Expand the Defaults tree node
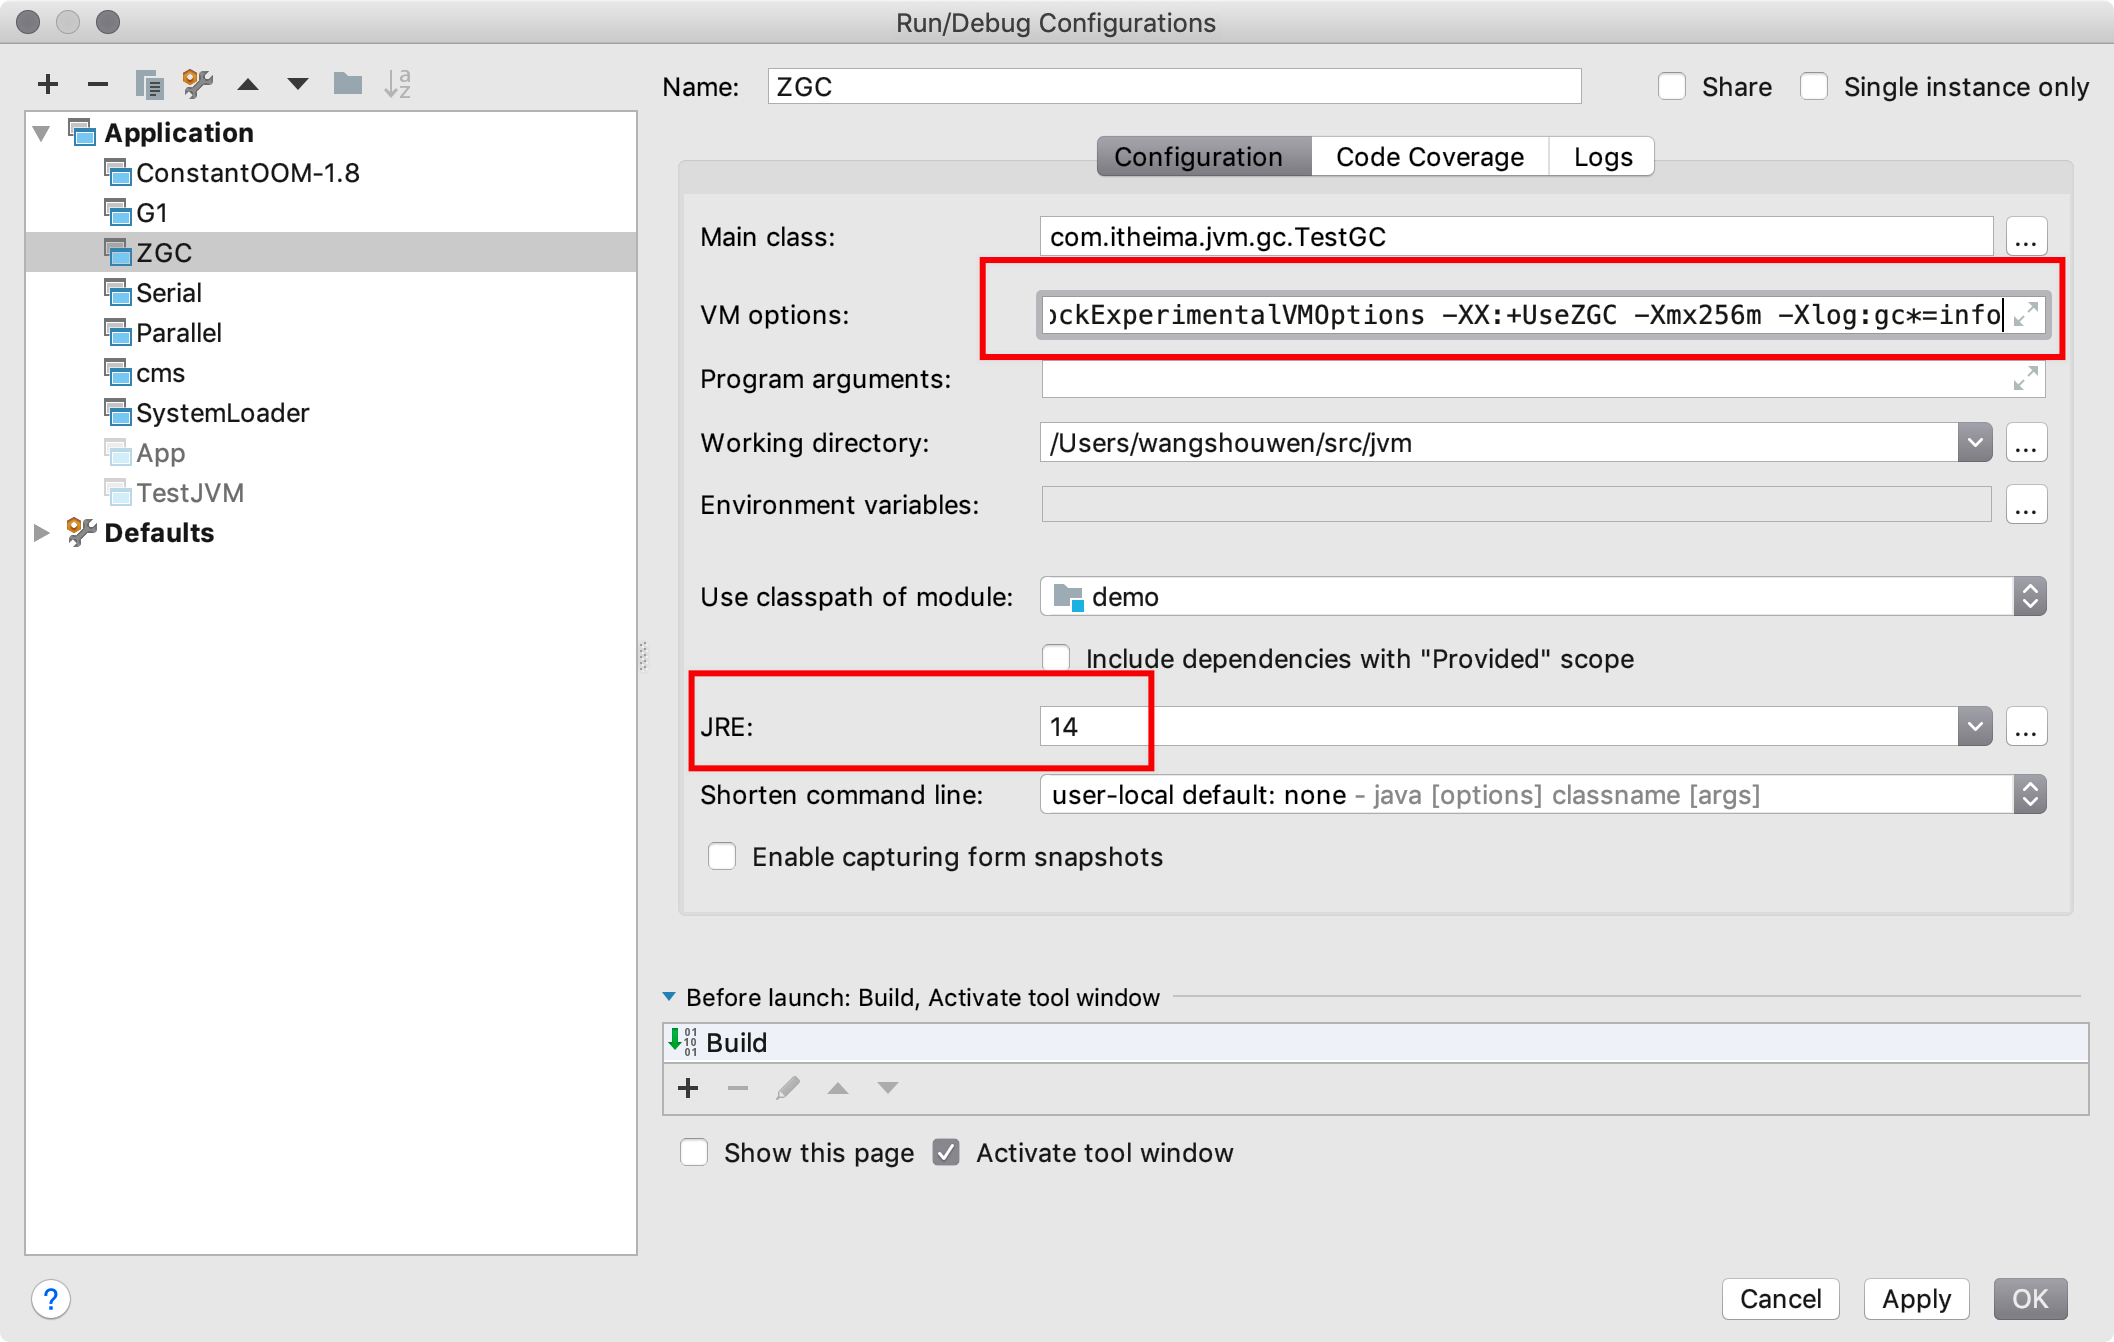Image resolution: width=2114 pixels, height=1342 pixels. click(x=41, y=533)
